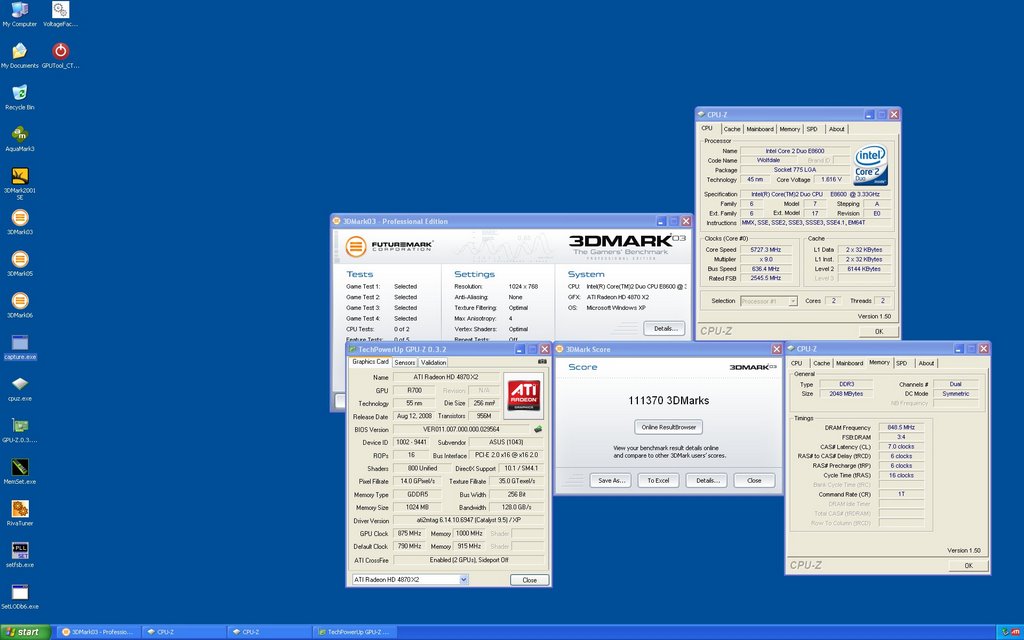
Task: Select cpuz.exe desktop icon
Action: pyautogui.click(x=20, y=389)
